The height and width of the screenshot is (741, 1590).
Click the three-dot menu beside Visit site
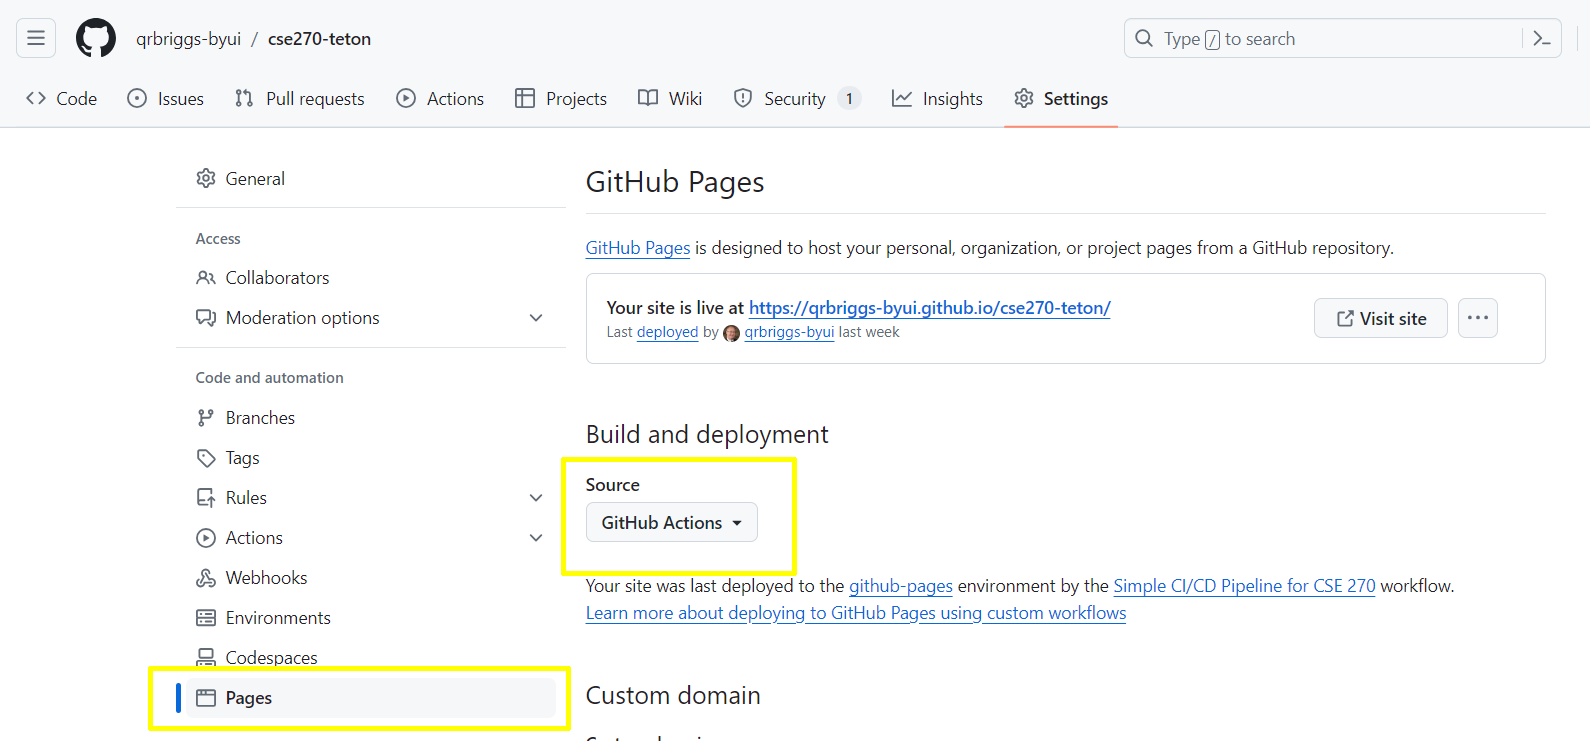click(x=1477, y=318)
